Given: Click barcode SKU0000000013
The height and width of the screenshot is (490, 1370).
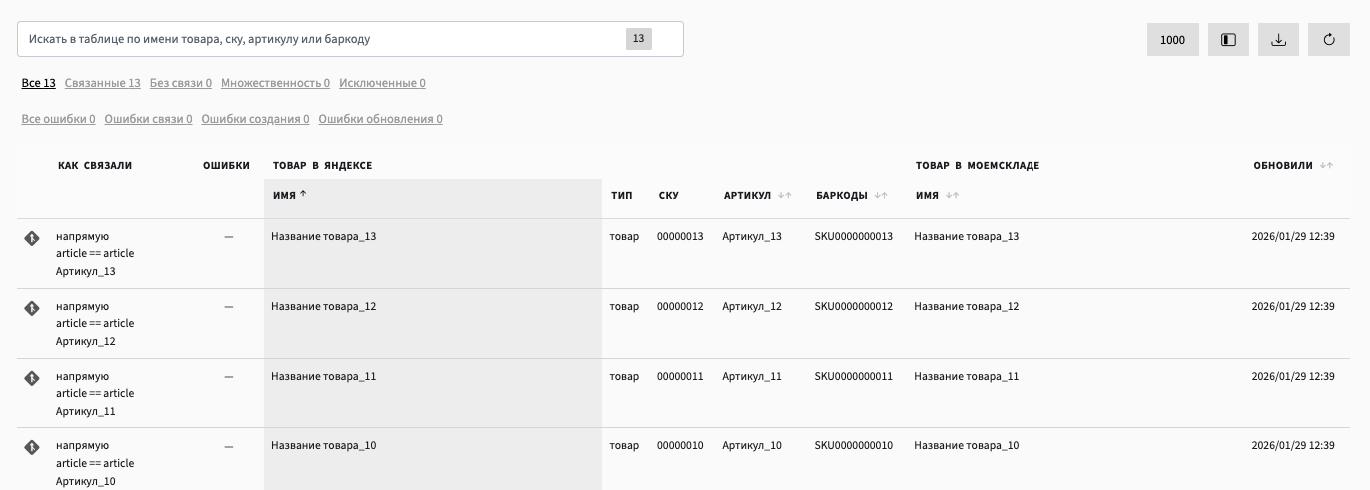Looking at the screenshot, I should coord(854,237).
